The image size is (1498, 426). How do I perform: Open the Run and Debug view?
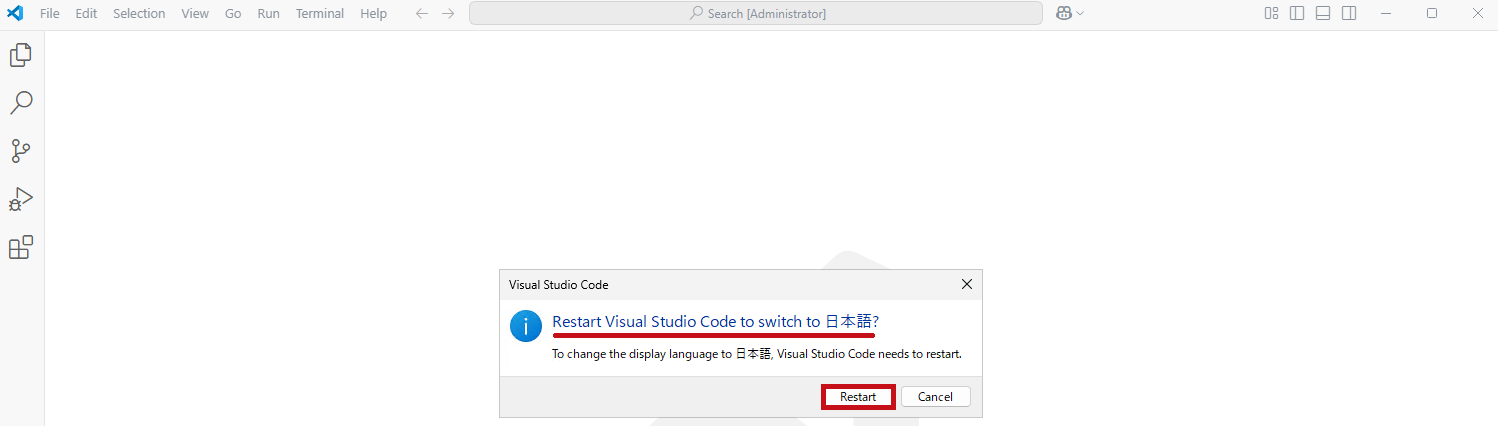(x=21, y=199)
